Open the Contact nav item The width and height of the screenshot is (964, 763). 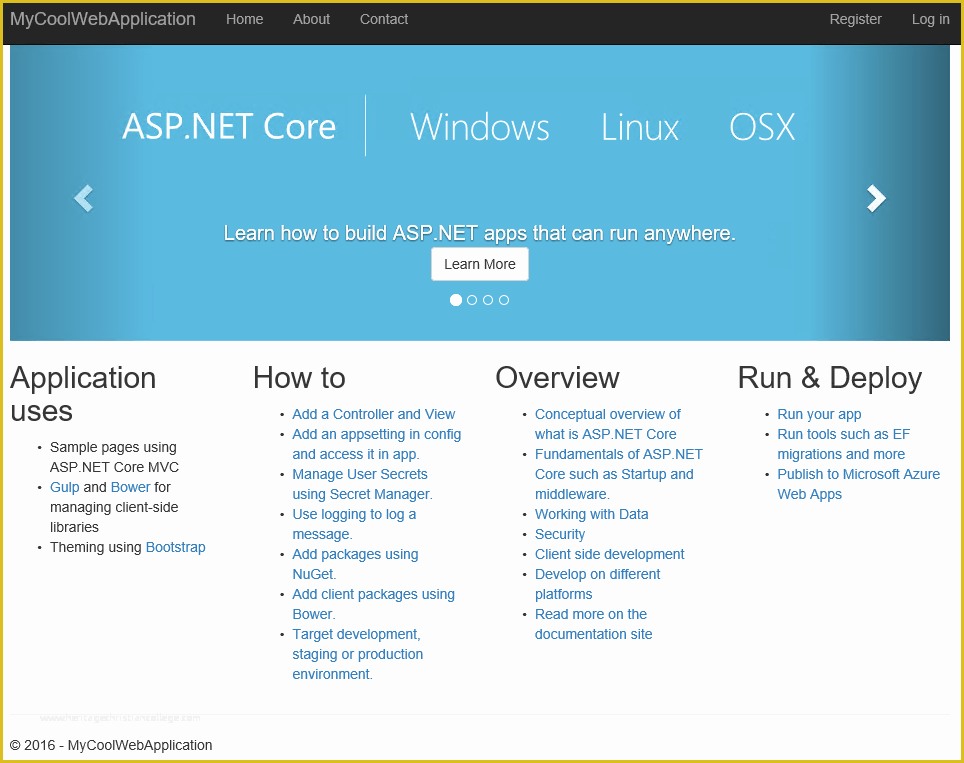384,20
